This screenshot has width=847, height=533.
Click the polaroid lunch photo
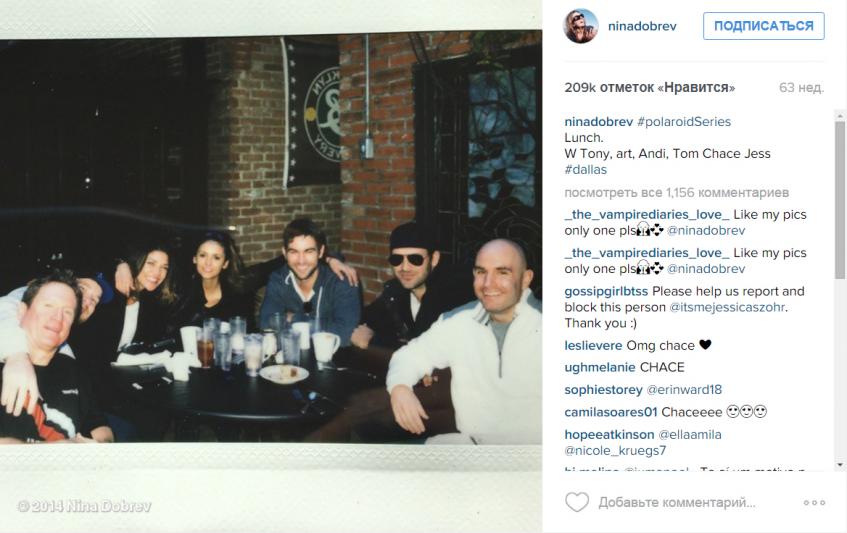(x=271, y=240)
